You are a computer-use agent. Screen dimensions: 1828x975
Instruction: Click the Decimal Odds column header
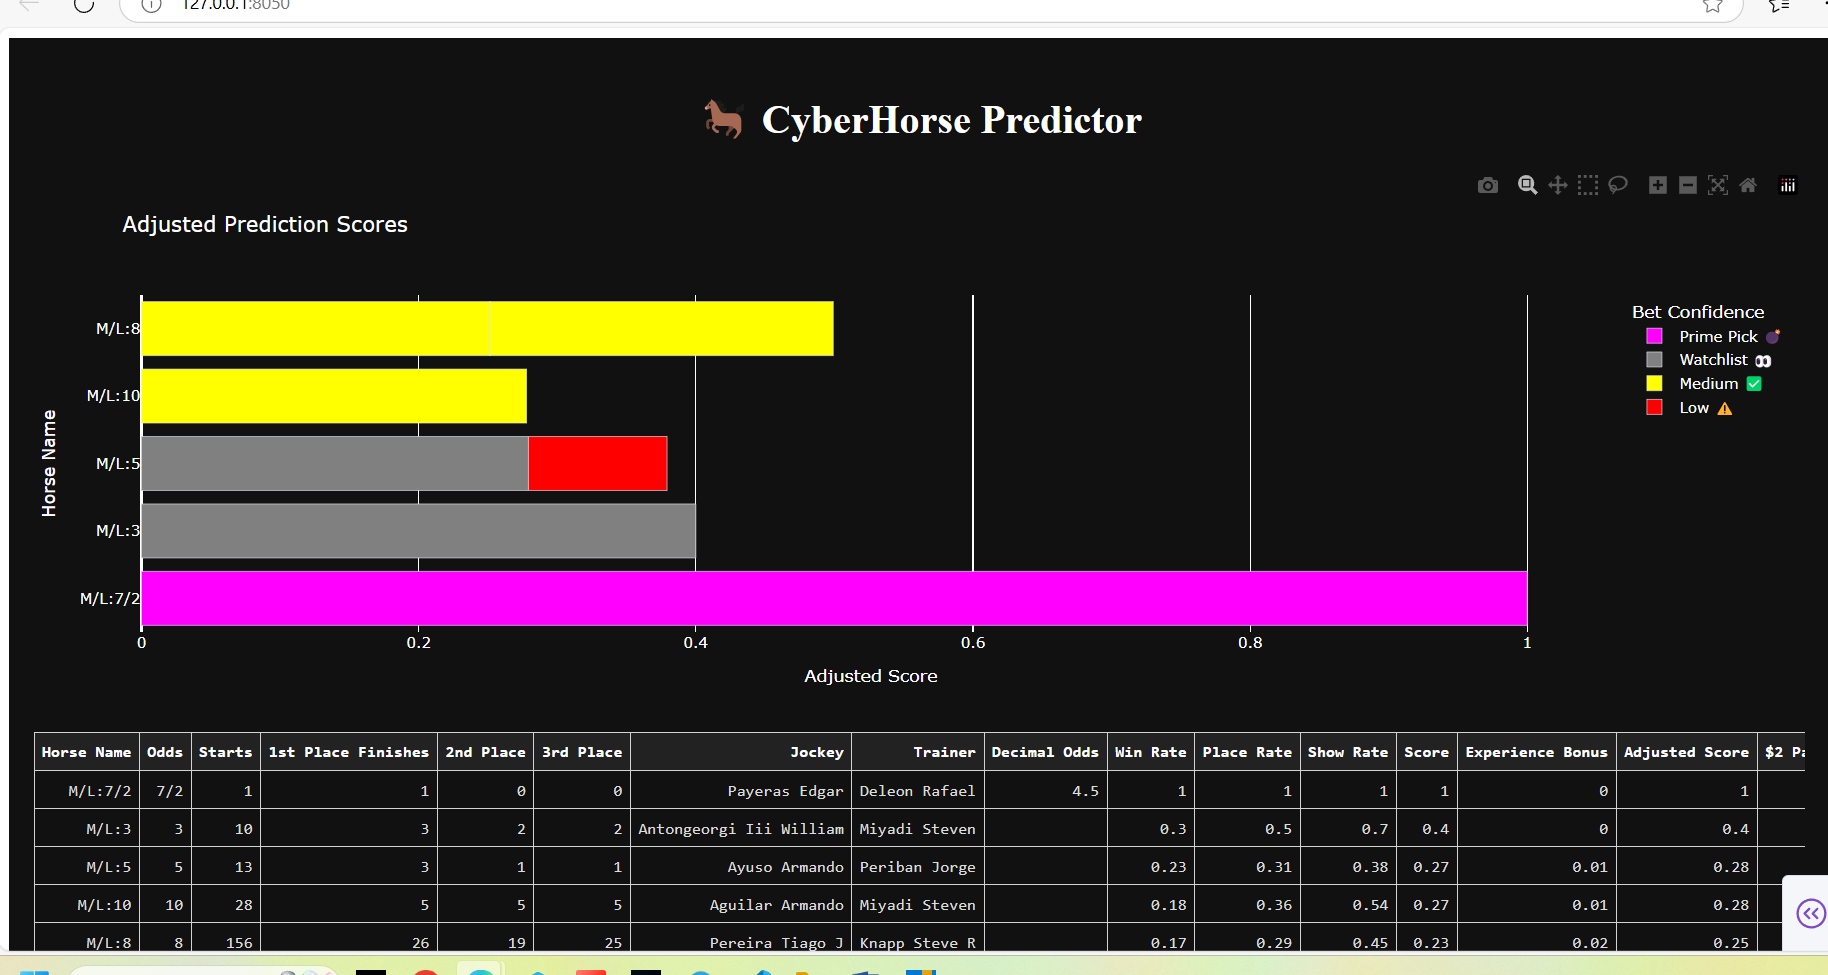pos(1045,752)
